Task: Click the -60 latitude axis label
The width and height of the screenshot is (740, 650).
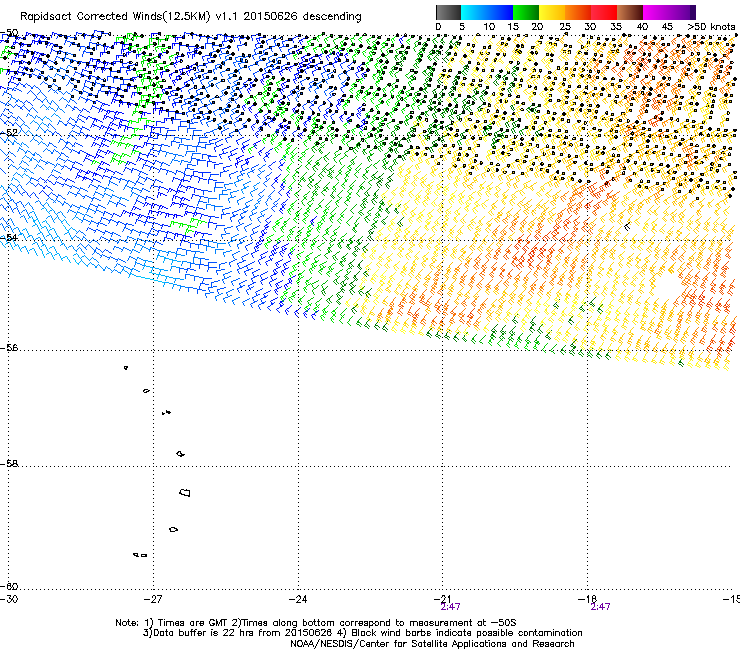Action: pyautogui.click(x=9, y=586)
